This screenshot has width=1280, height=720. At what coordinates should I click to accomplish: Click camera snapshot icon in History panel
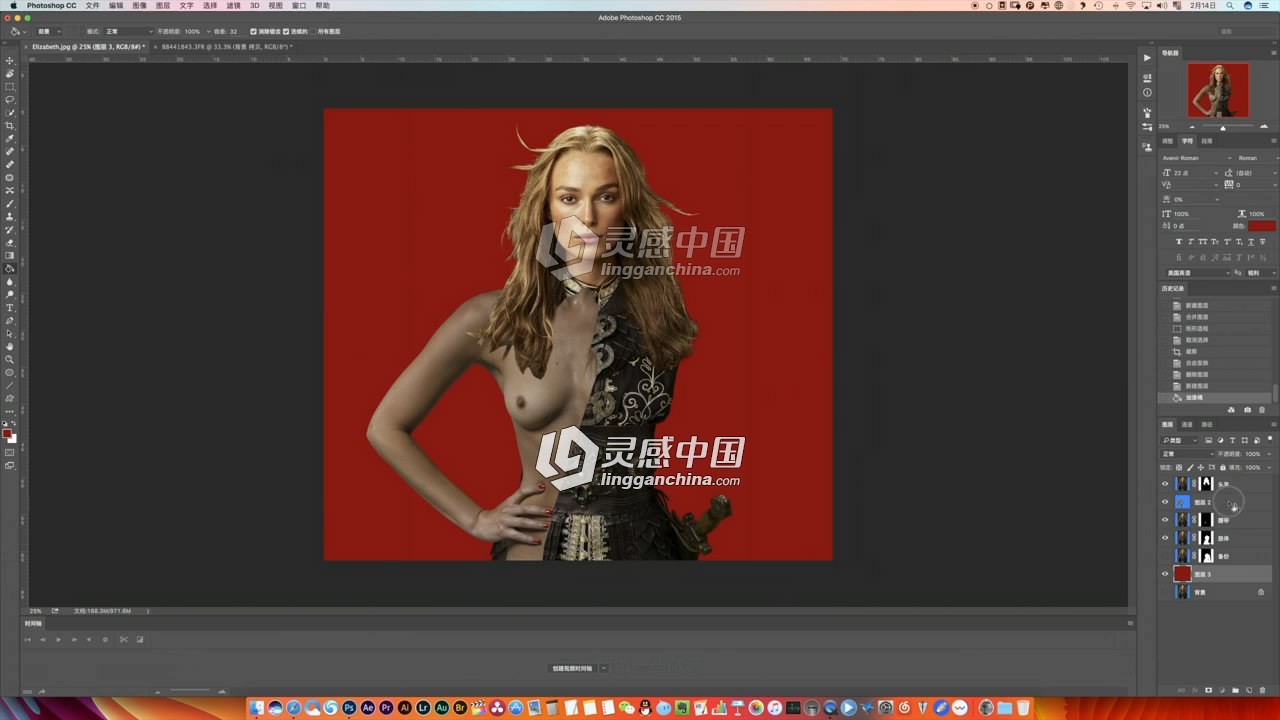pyautogui.click(x=1247, y=409)
